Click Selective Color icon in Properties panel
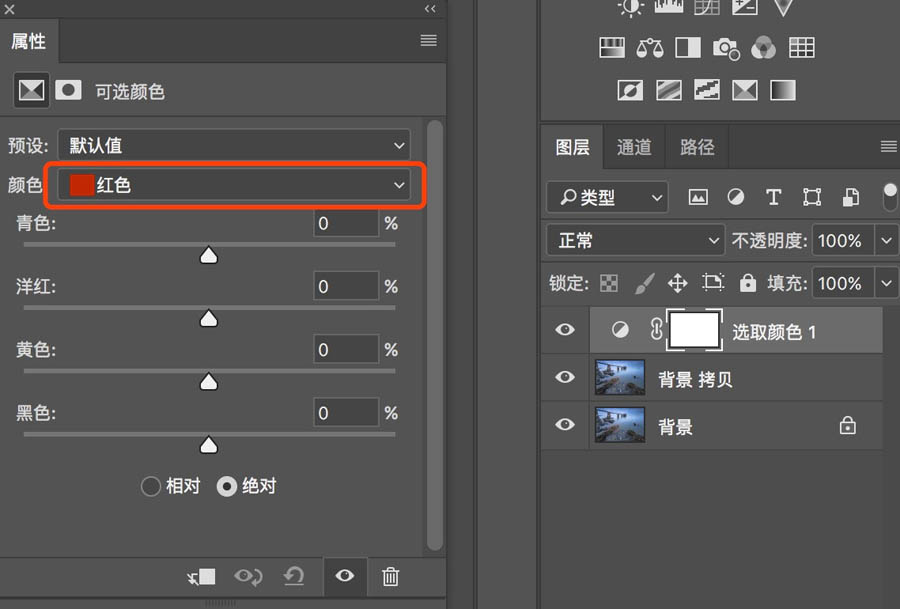900x609 pixels. 31,90
